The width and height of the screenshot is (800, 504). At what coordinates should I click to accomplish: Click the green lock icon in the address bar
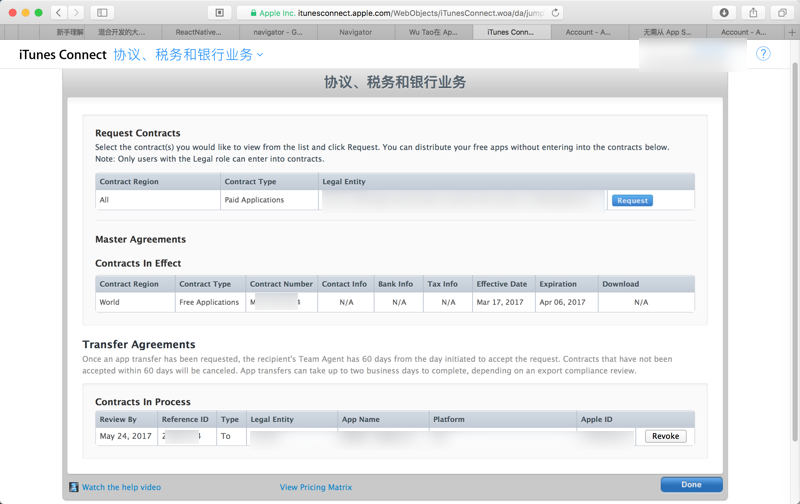pos(253,13)
